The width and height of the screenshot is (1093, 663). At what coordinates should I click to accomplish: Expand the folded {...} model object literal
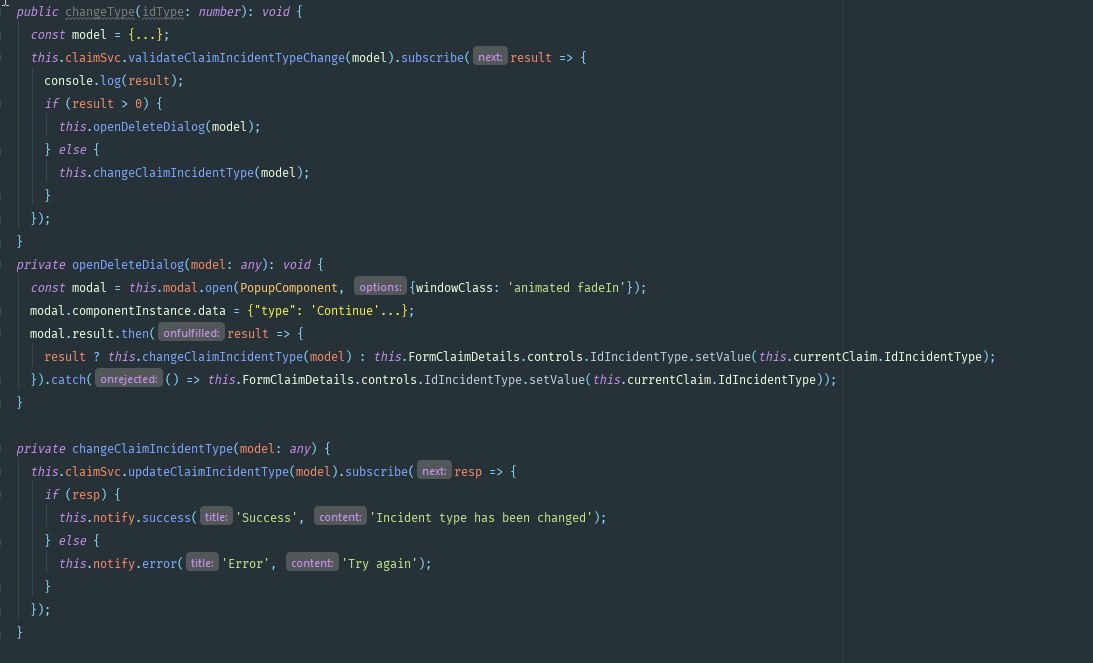tap(145, 35)
